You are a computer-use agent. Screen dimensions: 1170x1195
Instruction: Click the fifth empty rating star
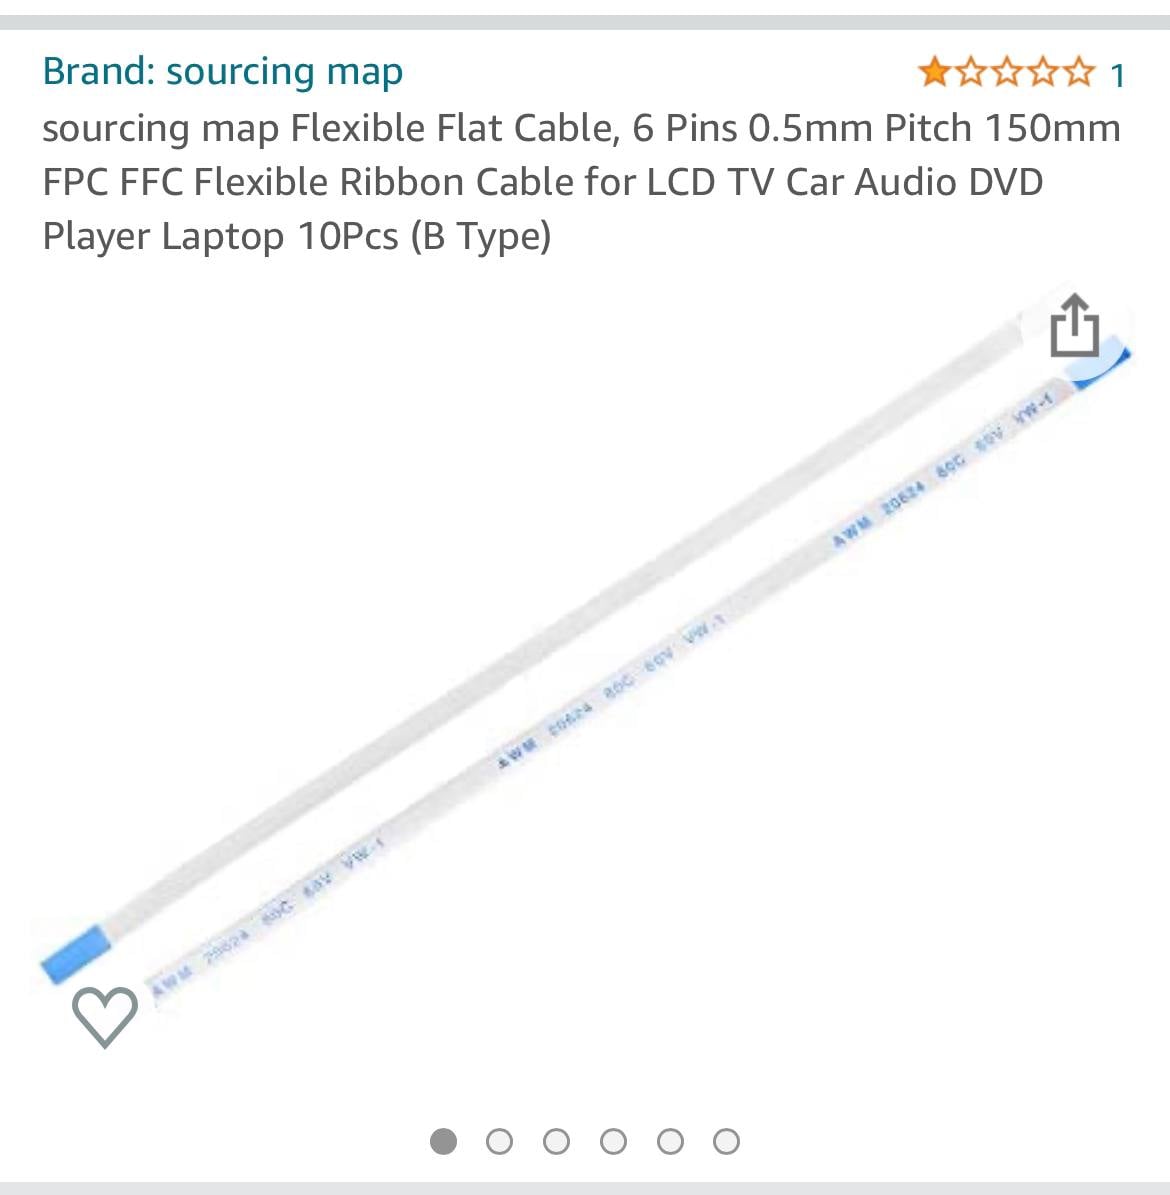(x=1078, y=72)
